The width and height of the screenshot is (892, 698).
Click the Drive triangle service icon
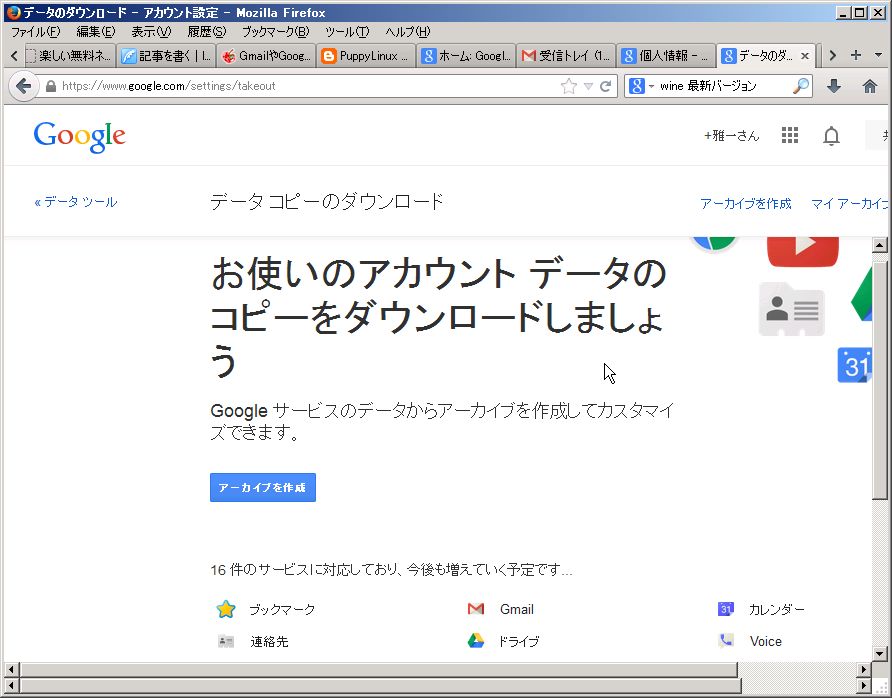point(476,641)
